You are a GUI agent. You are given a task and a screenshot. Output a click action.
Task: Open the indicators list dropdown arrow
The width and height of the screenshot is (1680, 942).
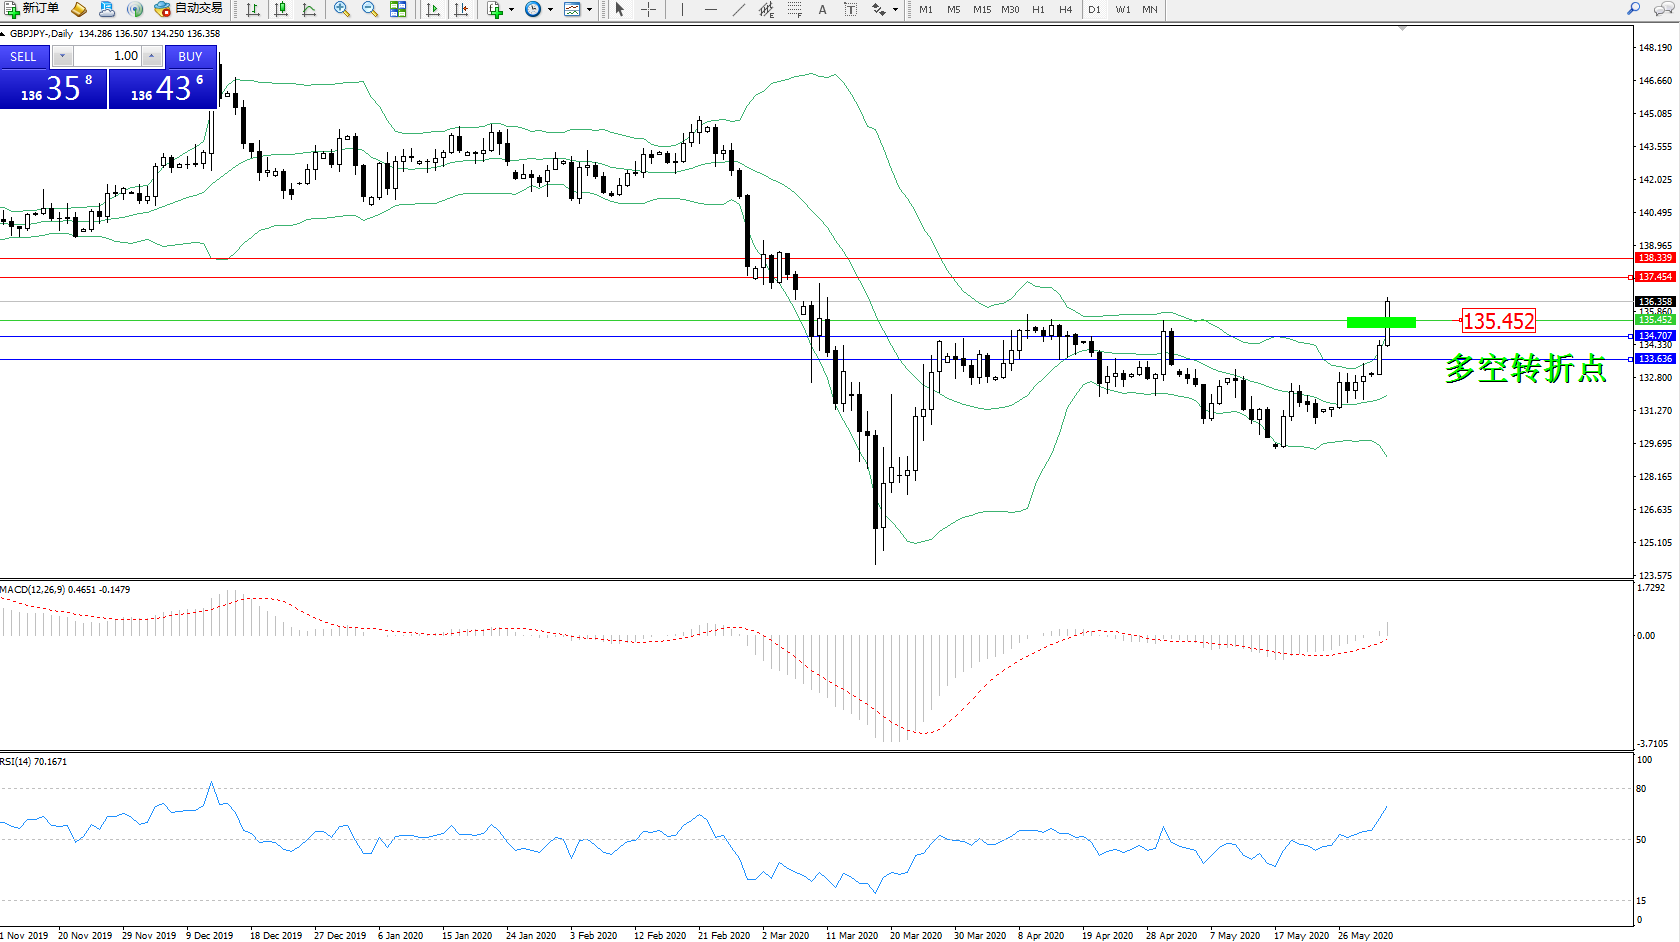point(511,9)
